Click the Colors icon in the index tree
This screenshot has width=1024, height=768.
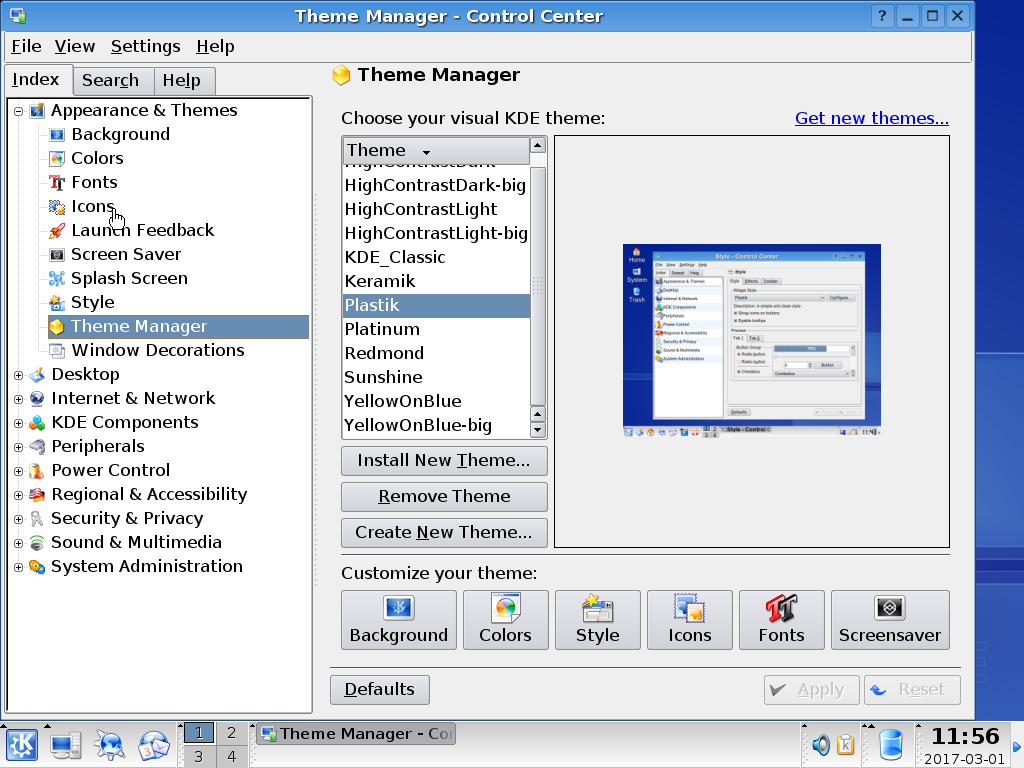coord(57,159)
